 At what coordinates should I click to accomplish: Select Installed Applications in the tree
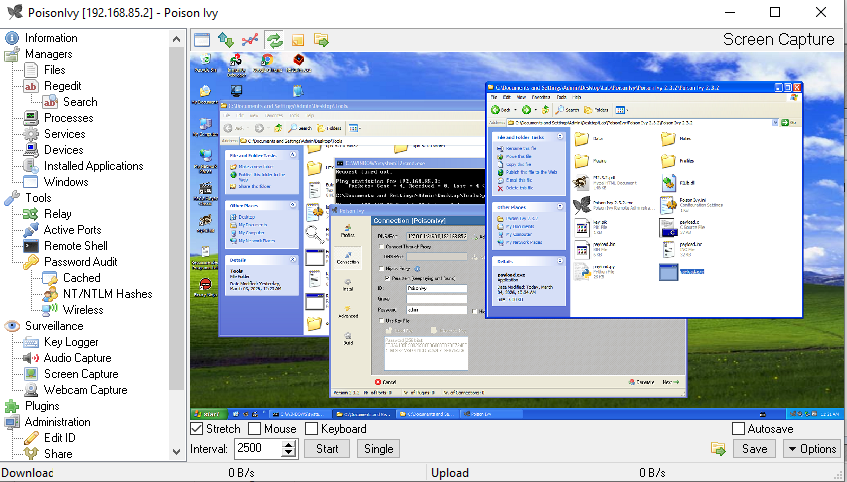93,166
